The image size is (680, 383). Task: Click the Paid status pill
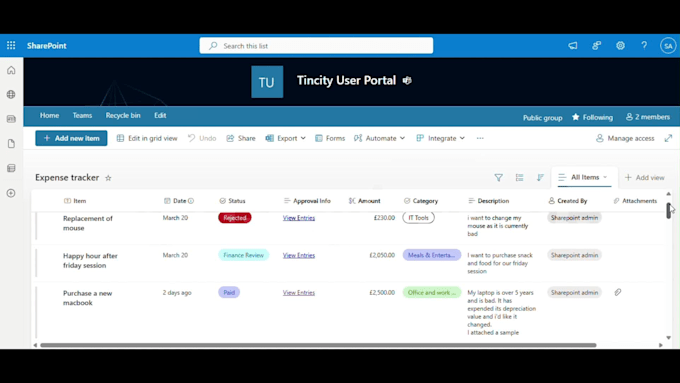tap(229, 292)
